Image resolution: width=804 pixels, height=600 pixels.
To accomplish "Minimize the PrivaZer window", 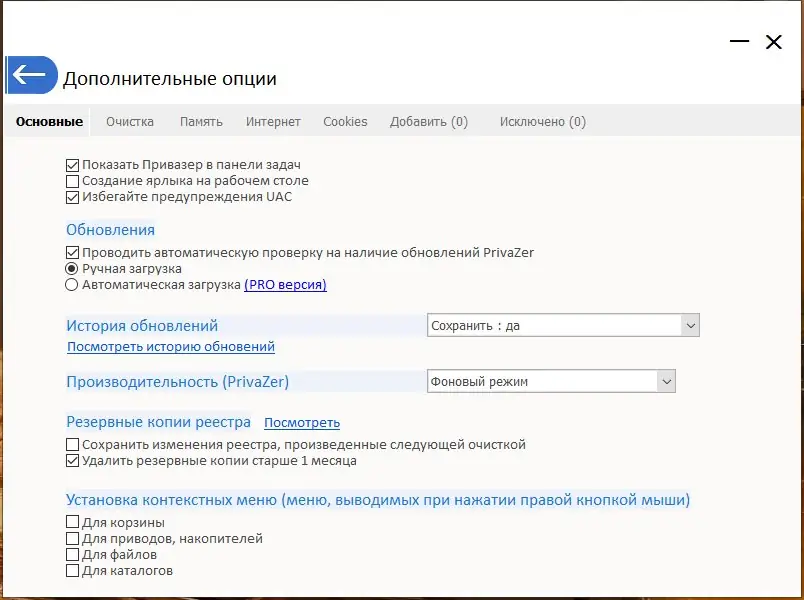I will tap(740, 42).
